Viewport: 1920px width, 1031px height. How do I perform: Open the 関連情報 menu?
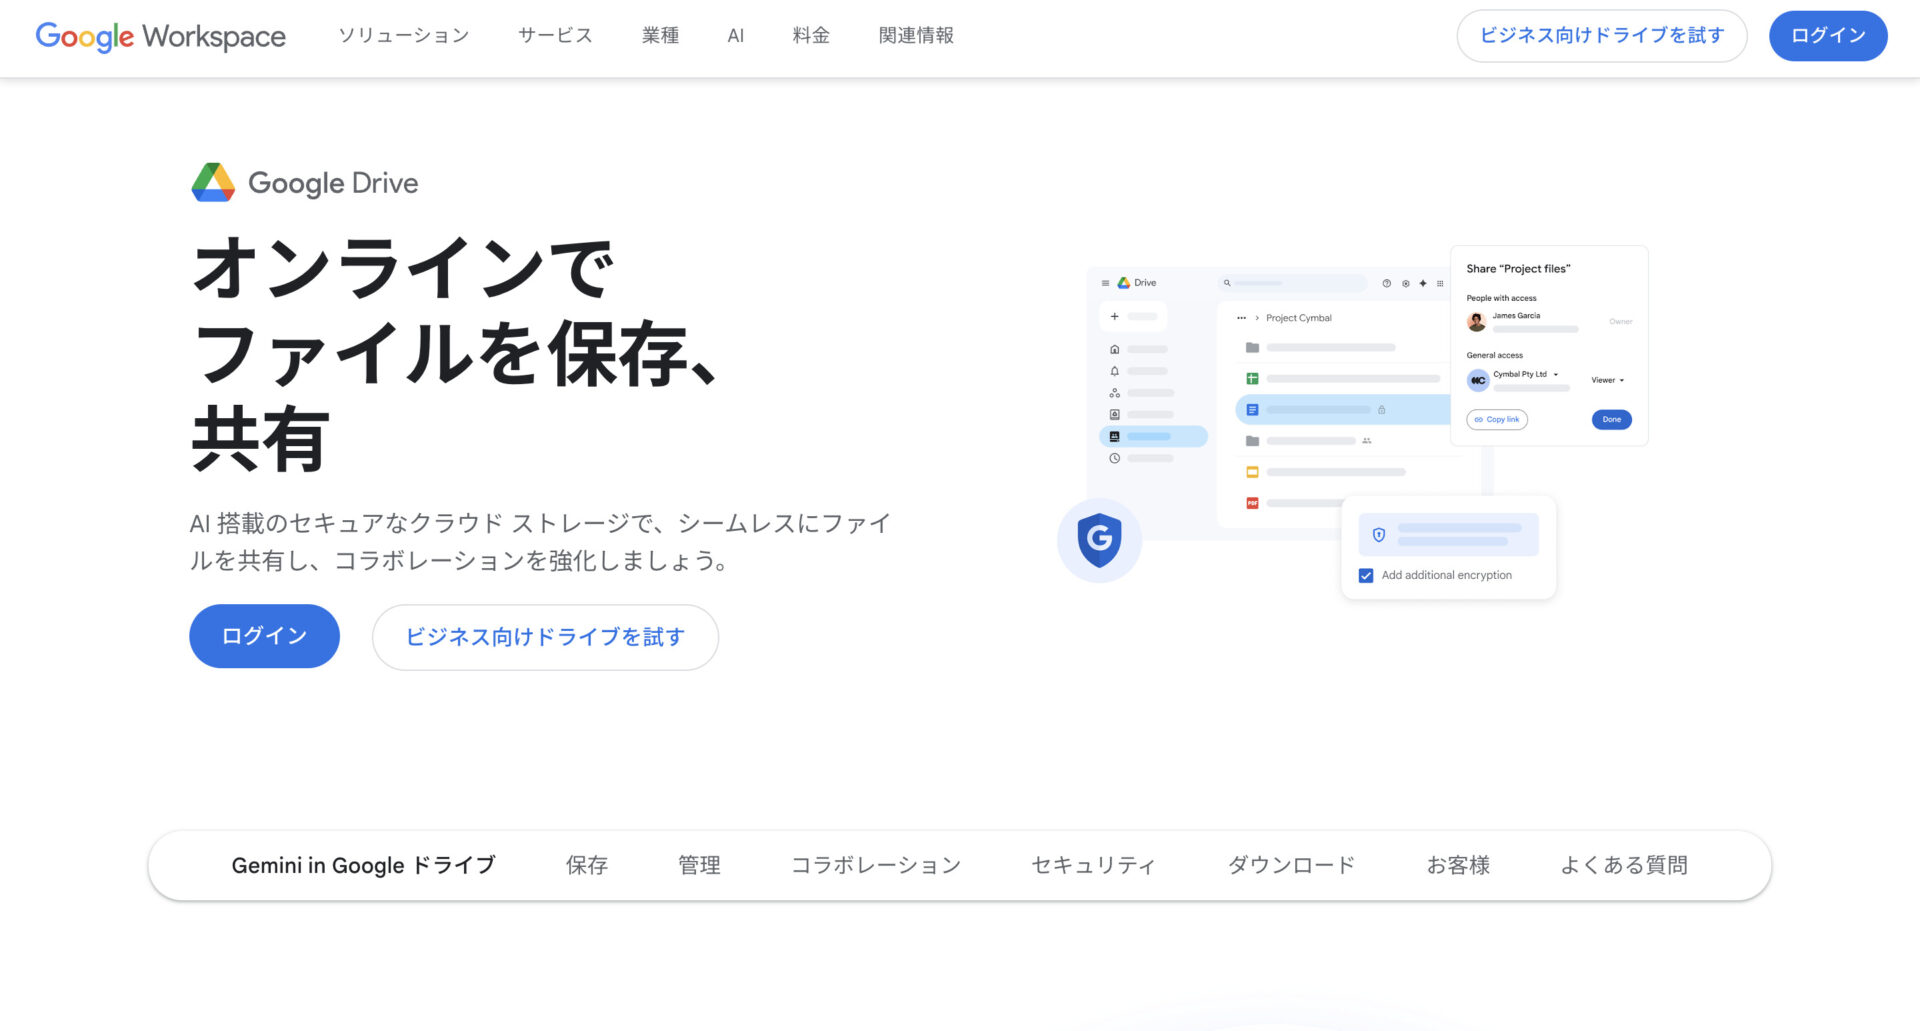[x=916, y=36]
